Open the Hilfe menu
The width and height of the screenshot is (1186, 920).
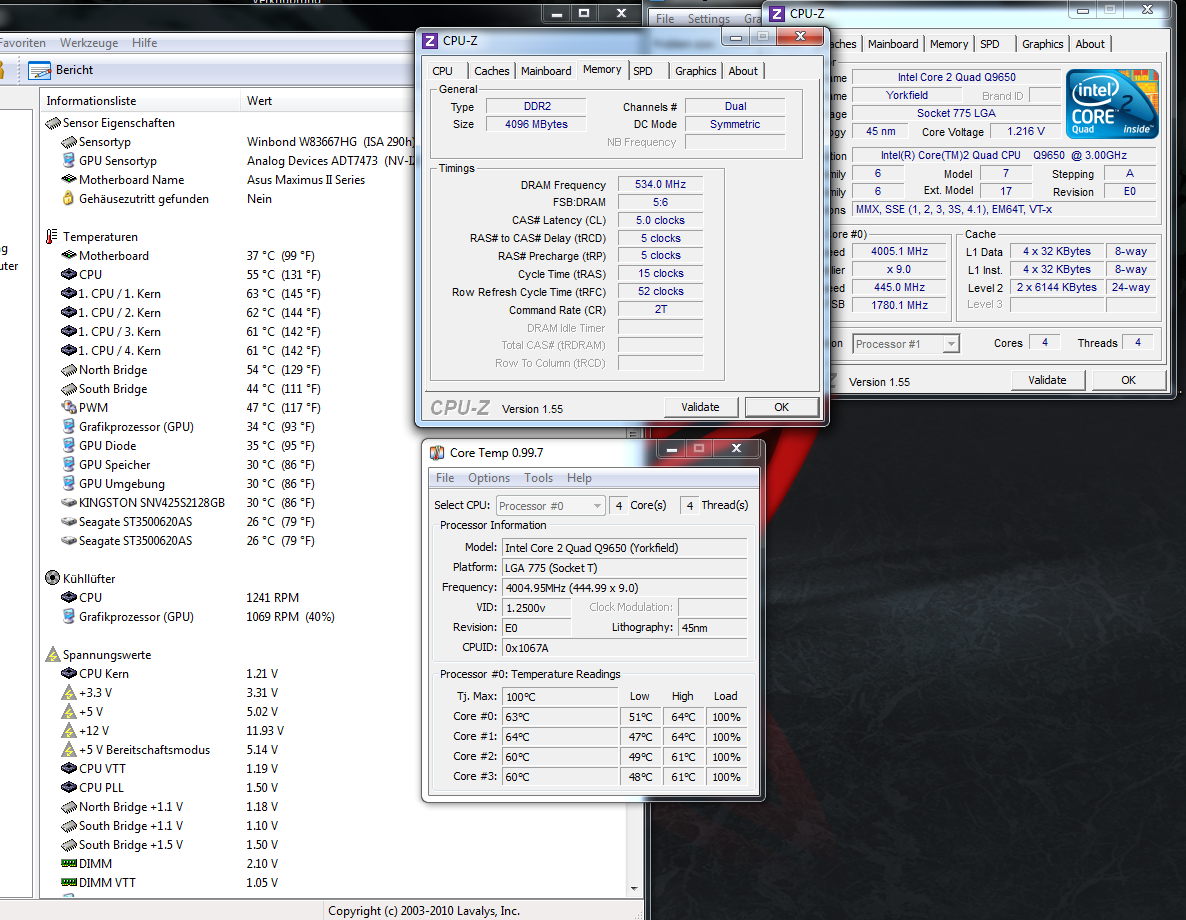[144, 43]
